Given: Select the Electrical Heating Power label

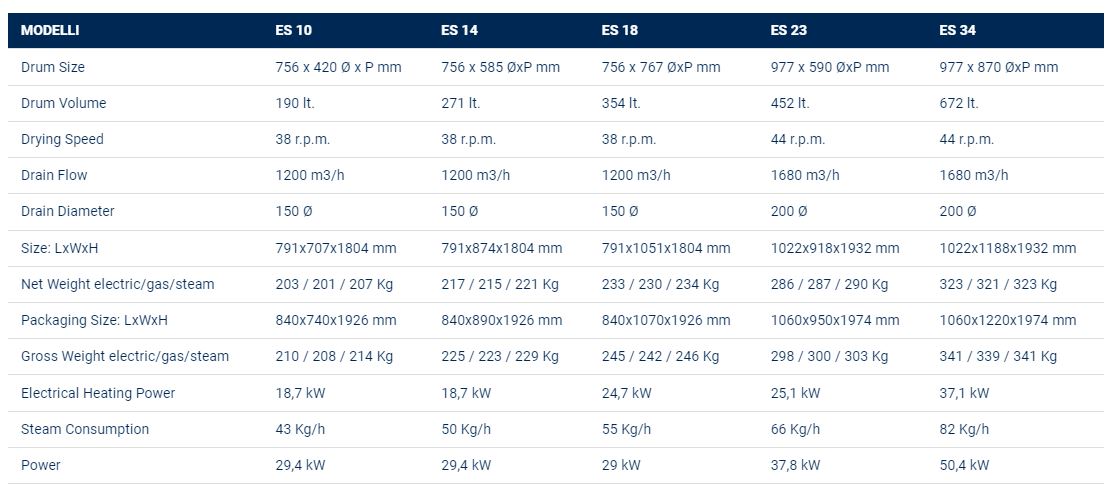Looking at the screenshot, I should (98, 393).
